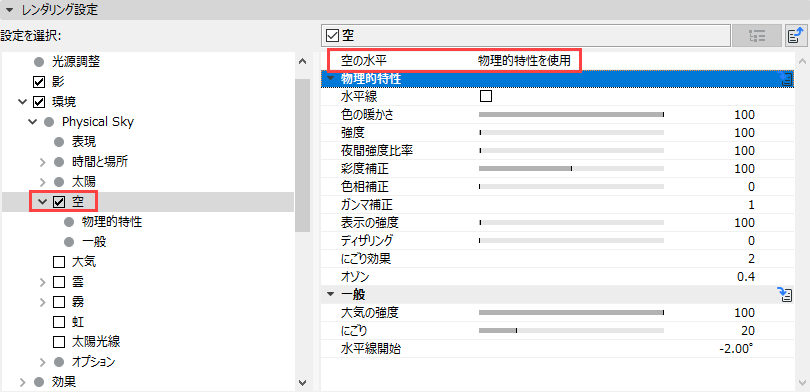This screenshot has height=392, width=810.
Task: Collapse the 一般 section in the properties
Action: (x=331, y=295)
